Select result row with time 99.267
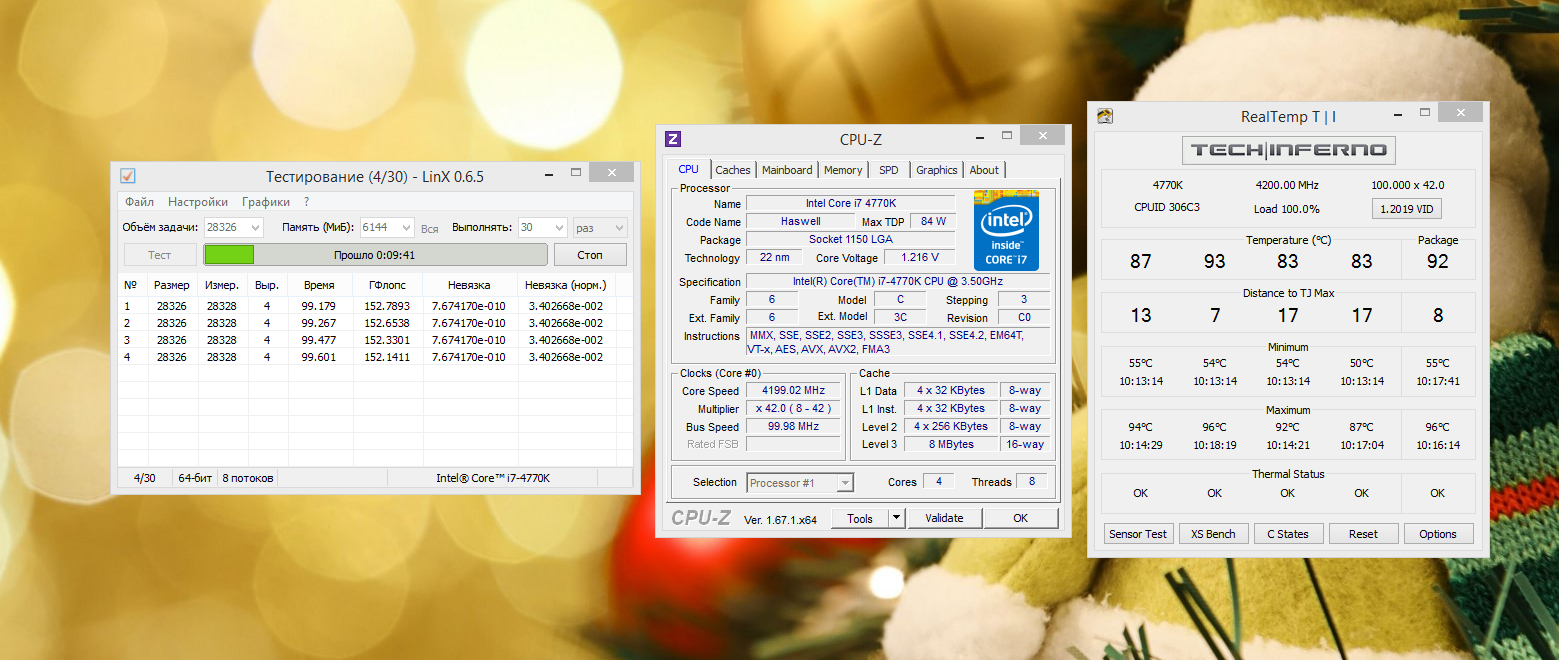The height and width of the screenshot is (660, 1559). [376, 323]
